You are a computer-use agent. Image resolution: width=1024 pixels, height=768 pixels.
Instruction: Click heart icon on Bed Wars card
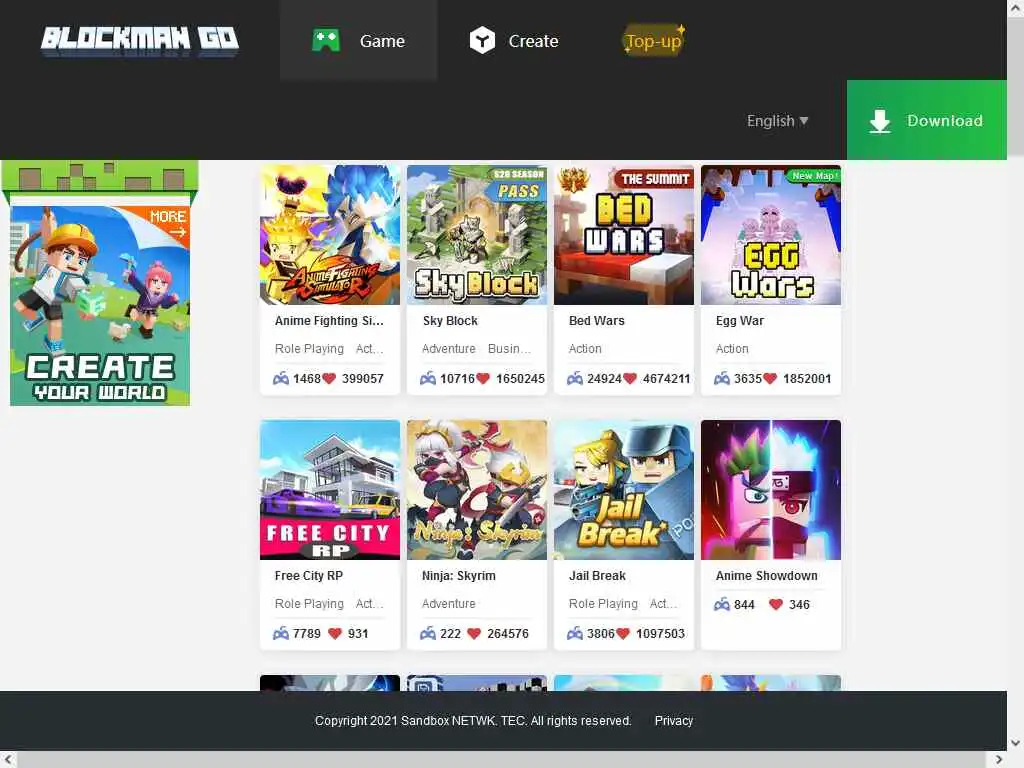pyautogui.click(x=630, y=378)
